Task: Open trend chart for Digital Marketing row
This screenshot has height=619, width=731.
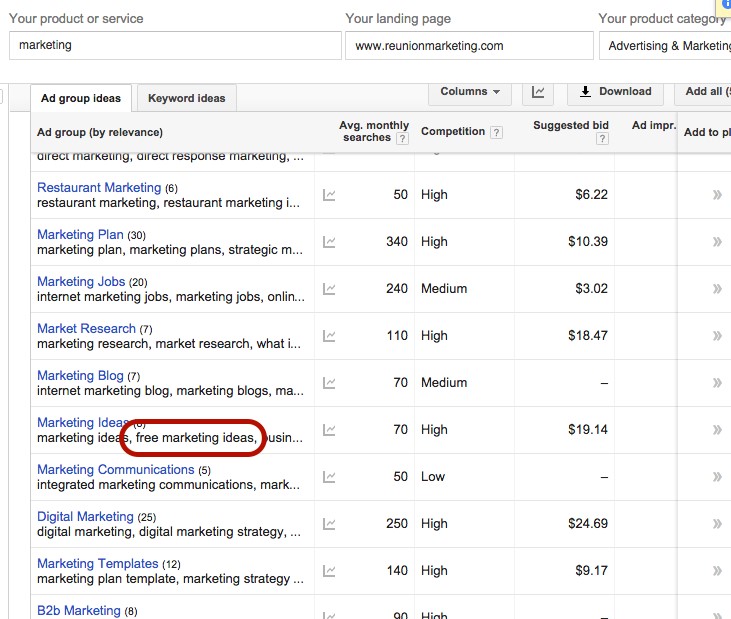Action: pos(329,524)
